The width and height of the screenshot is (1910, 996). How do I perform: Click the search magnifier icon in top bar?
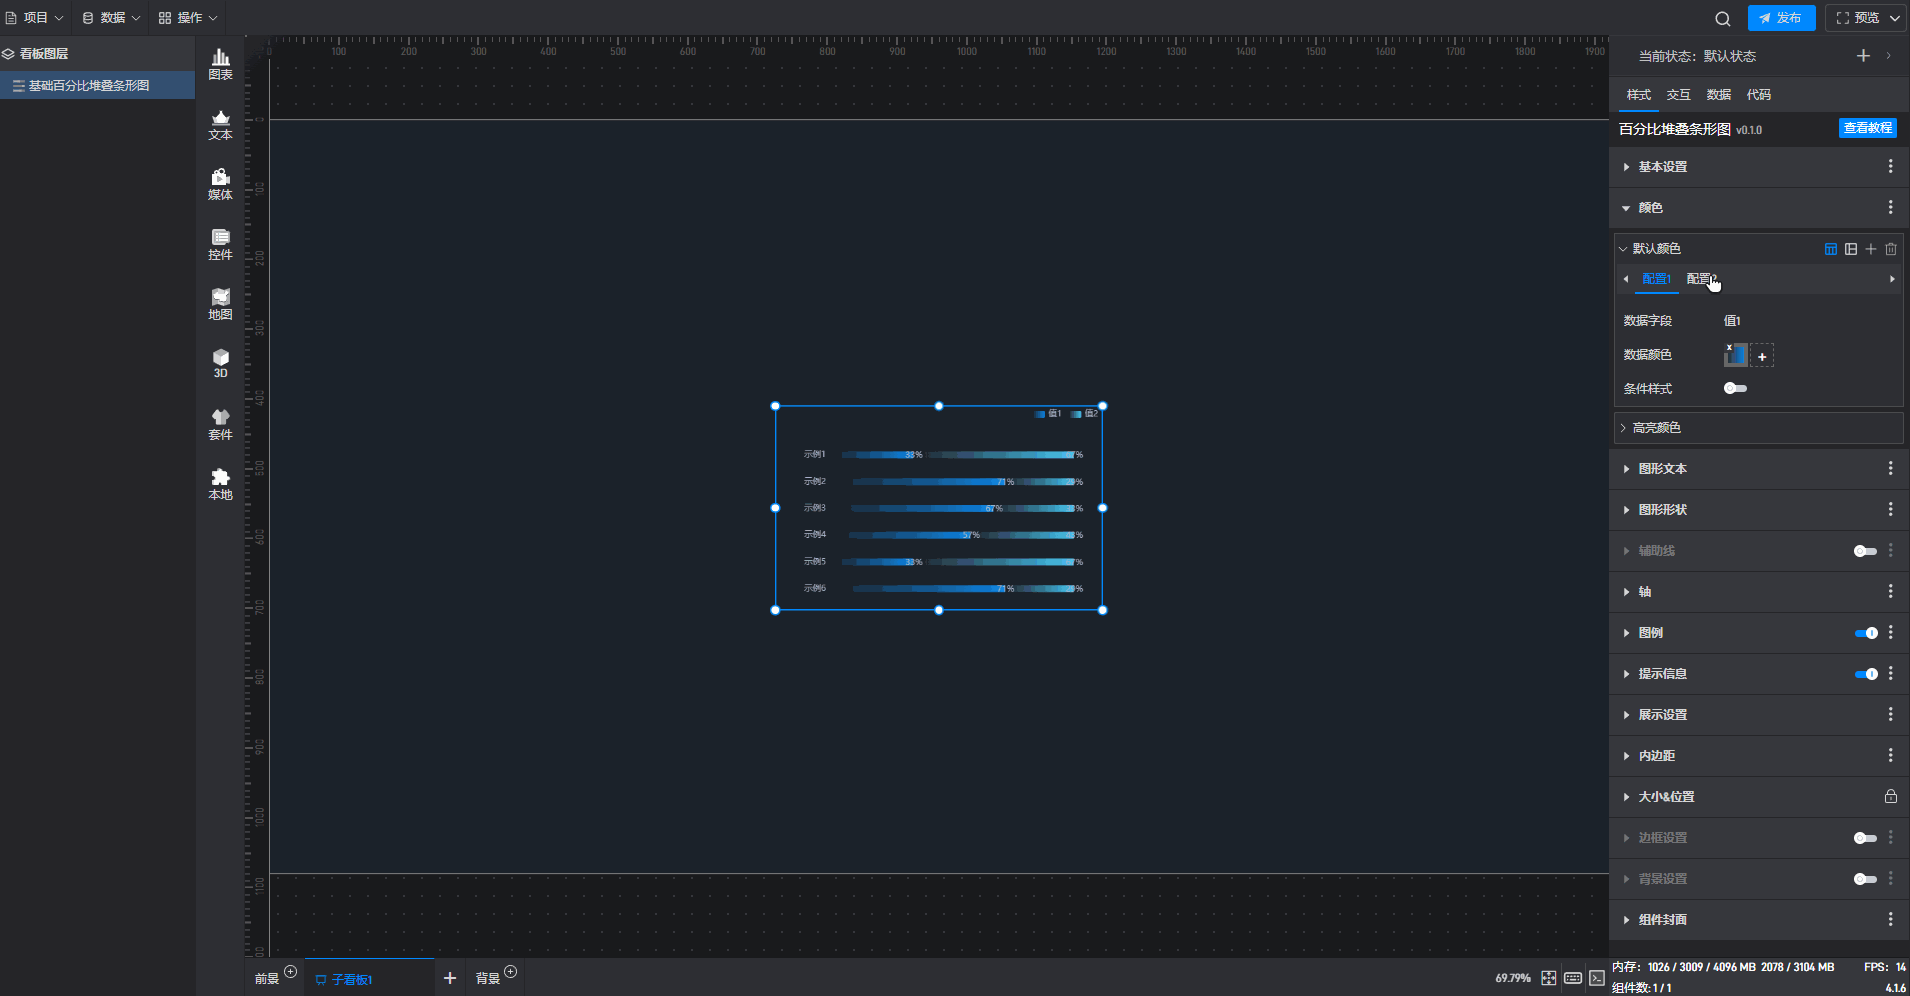click(x=1722, y=18)
